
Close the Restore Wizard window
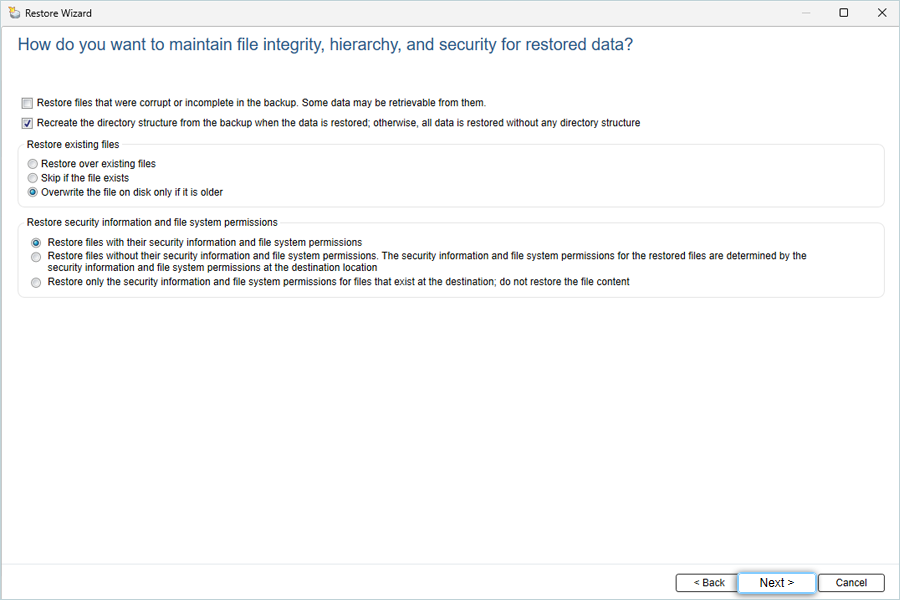tap(882, 13)
